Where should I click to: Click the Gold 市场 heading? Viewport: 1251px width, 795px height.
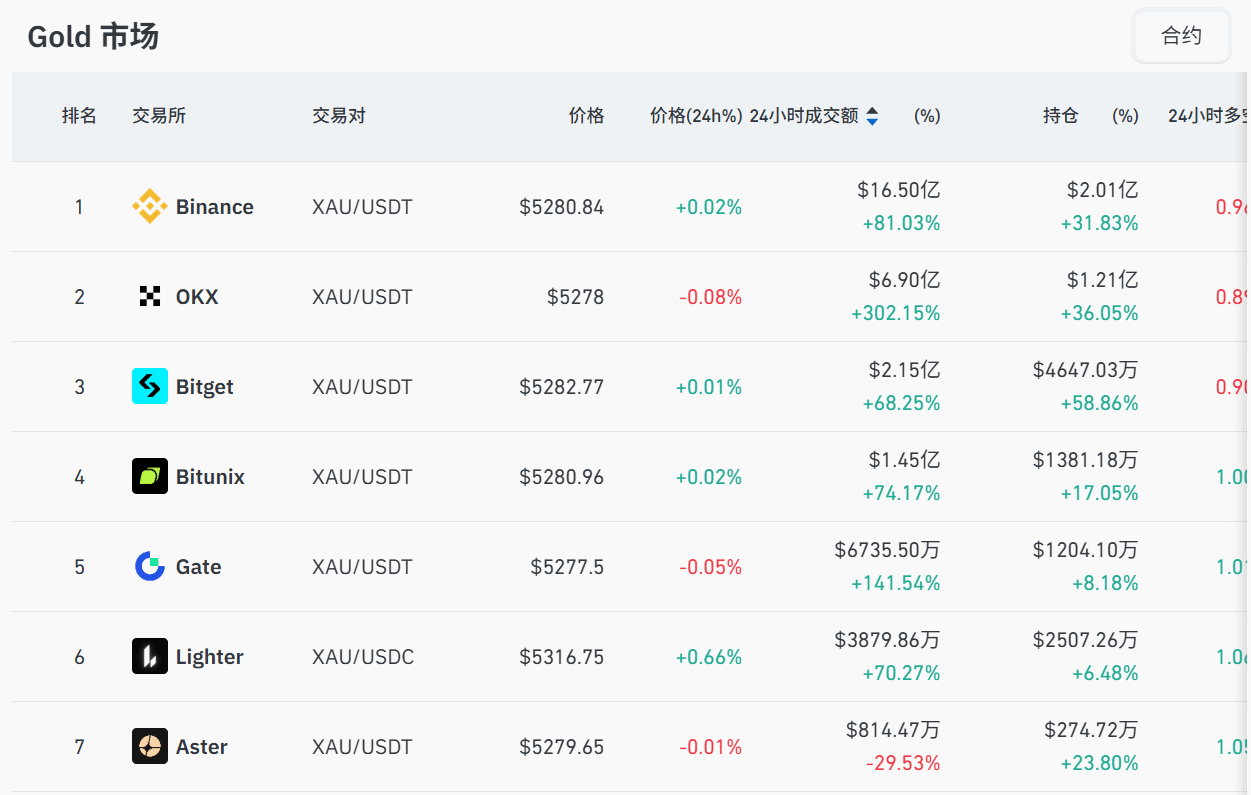tap(93, 37)
